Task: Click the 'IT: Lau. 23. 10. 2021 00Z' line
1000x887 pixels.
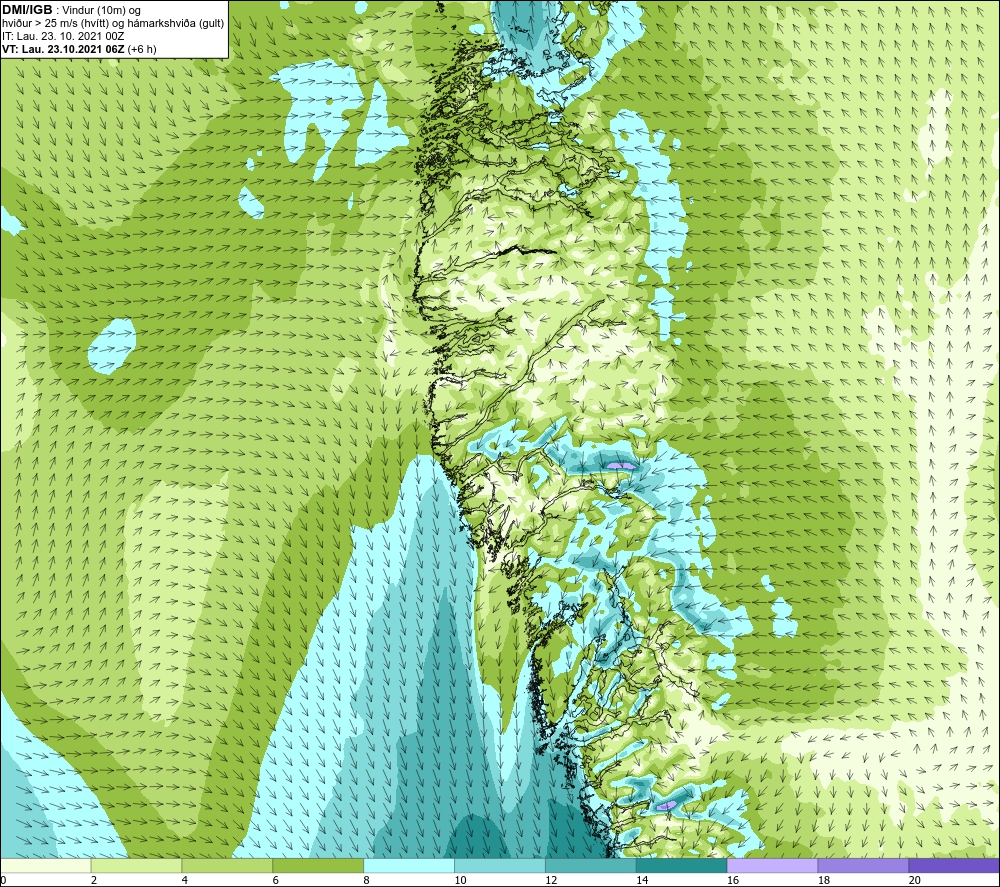Action: point(63,36)
